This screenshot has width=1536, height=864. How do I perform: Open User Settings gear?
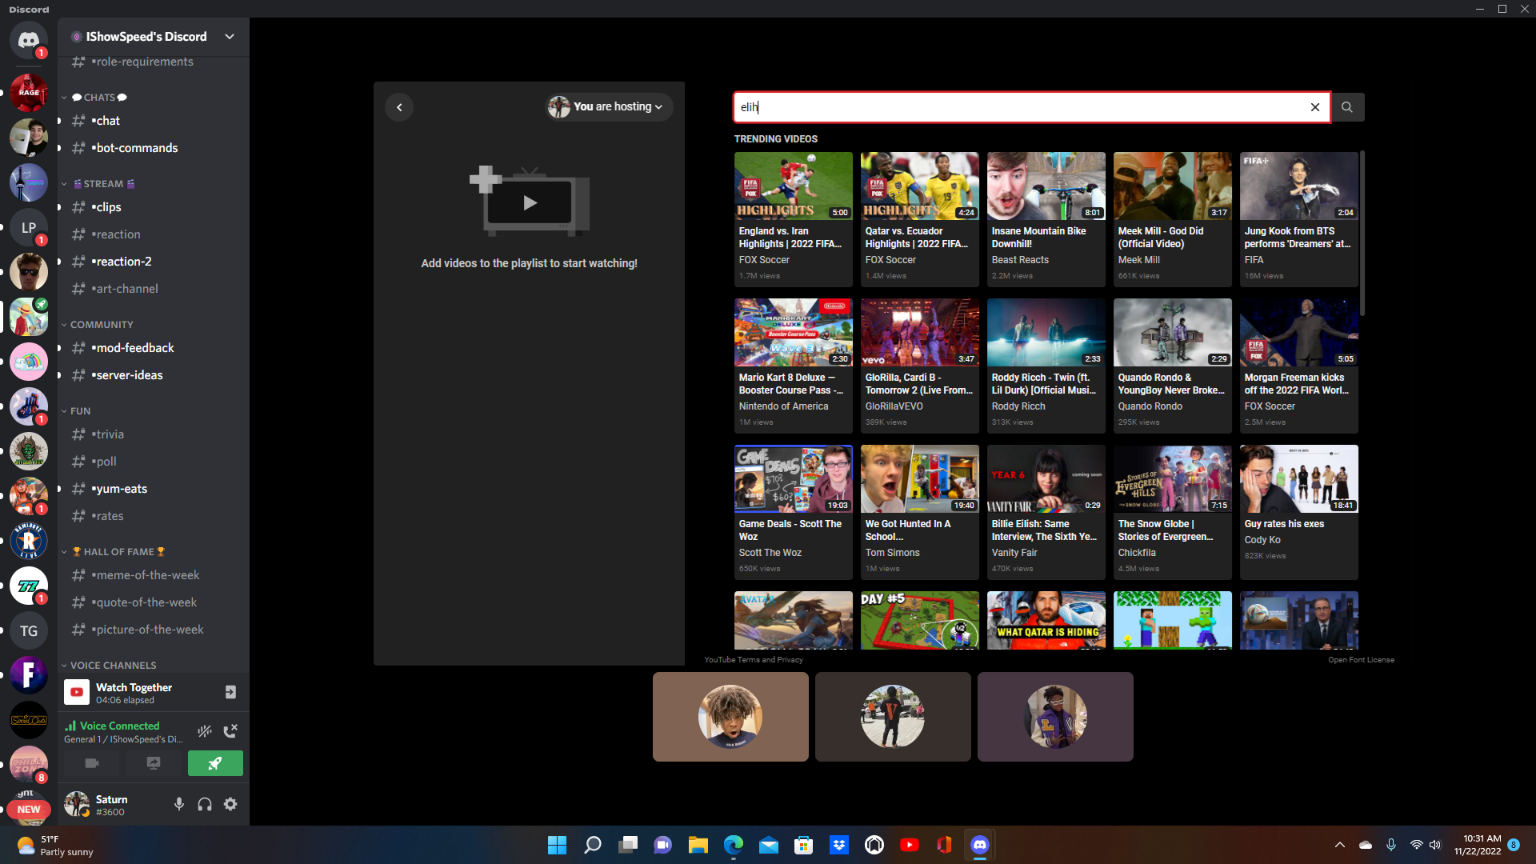pyautogui.click(x=230, y=804)
